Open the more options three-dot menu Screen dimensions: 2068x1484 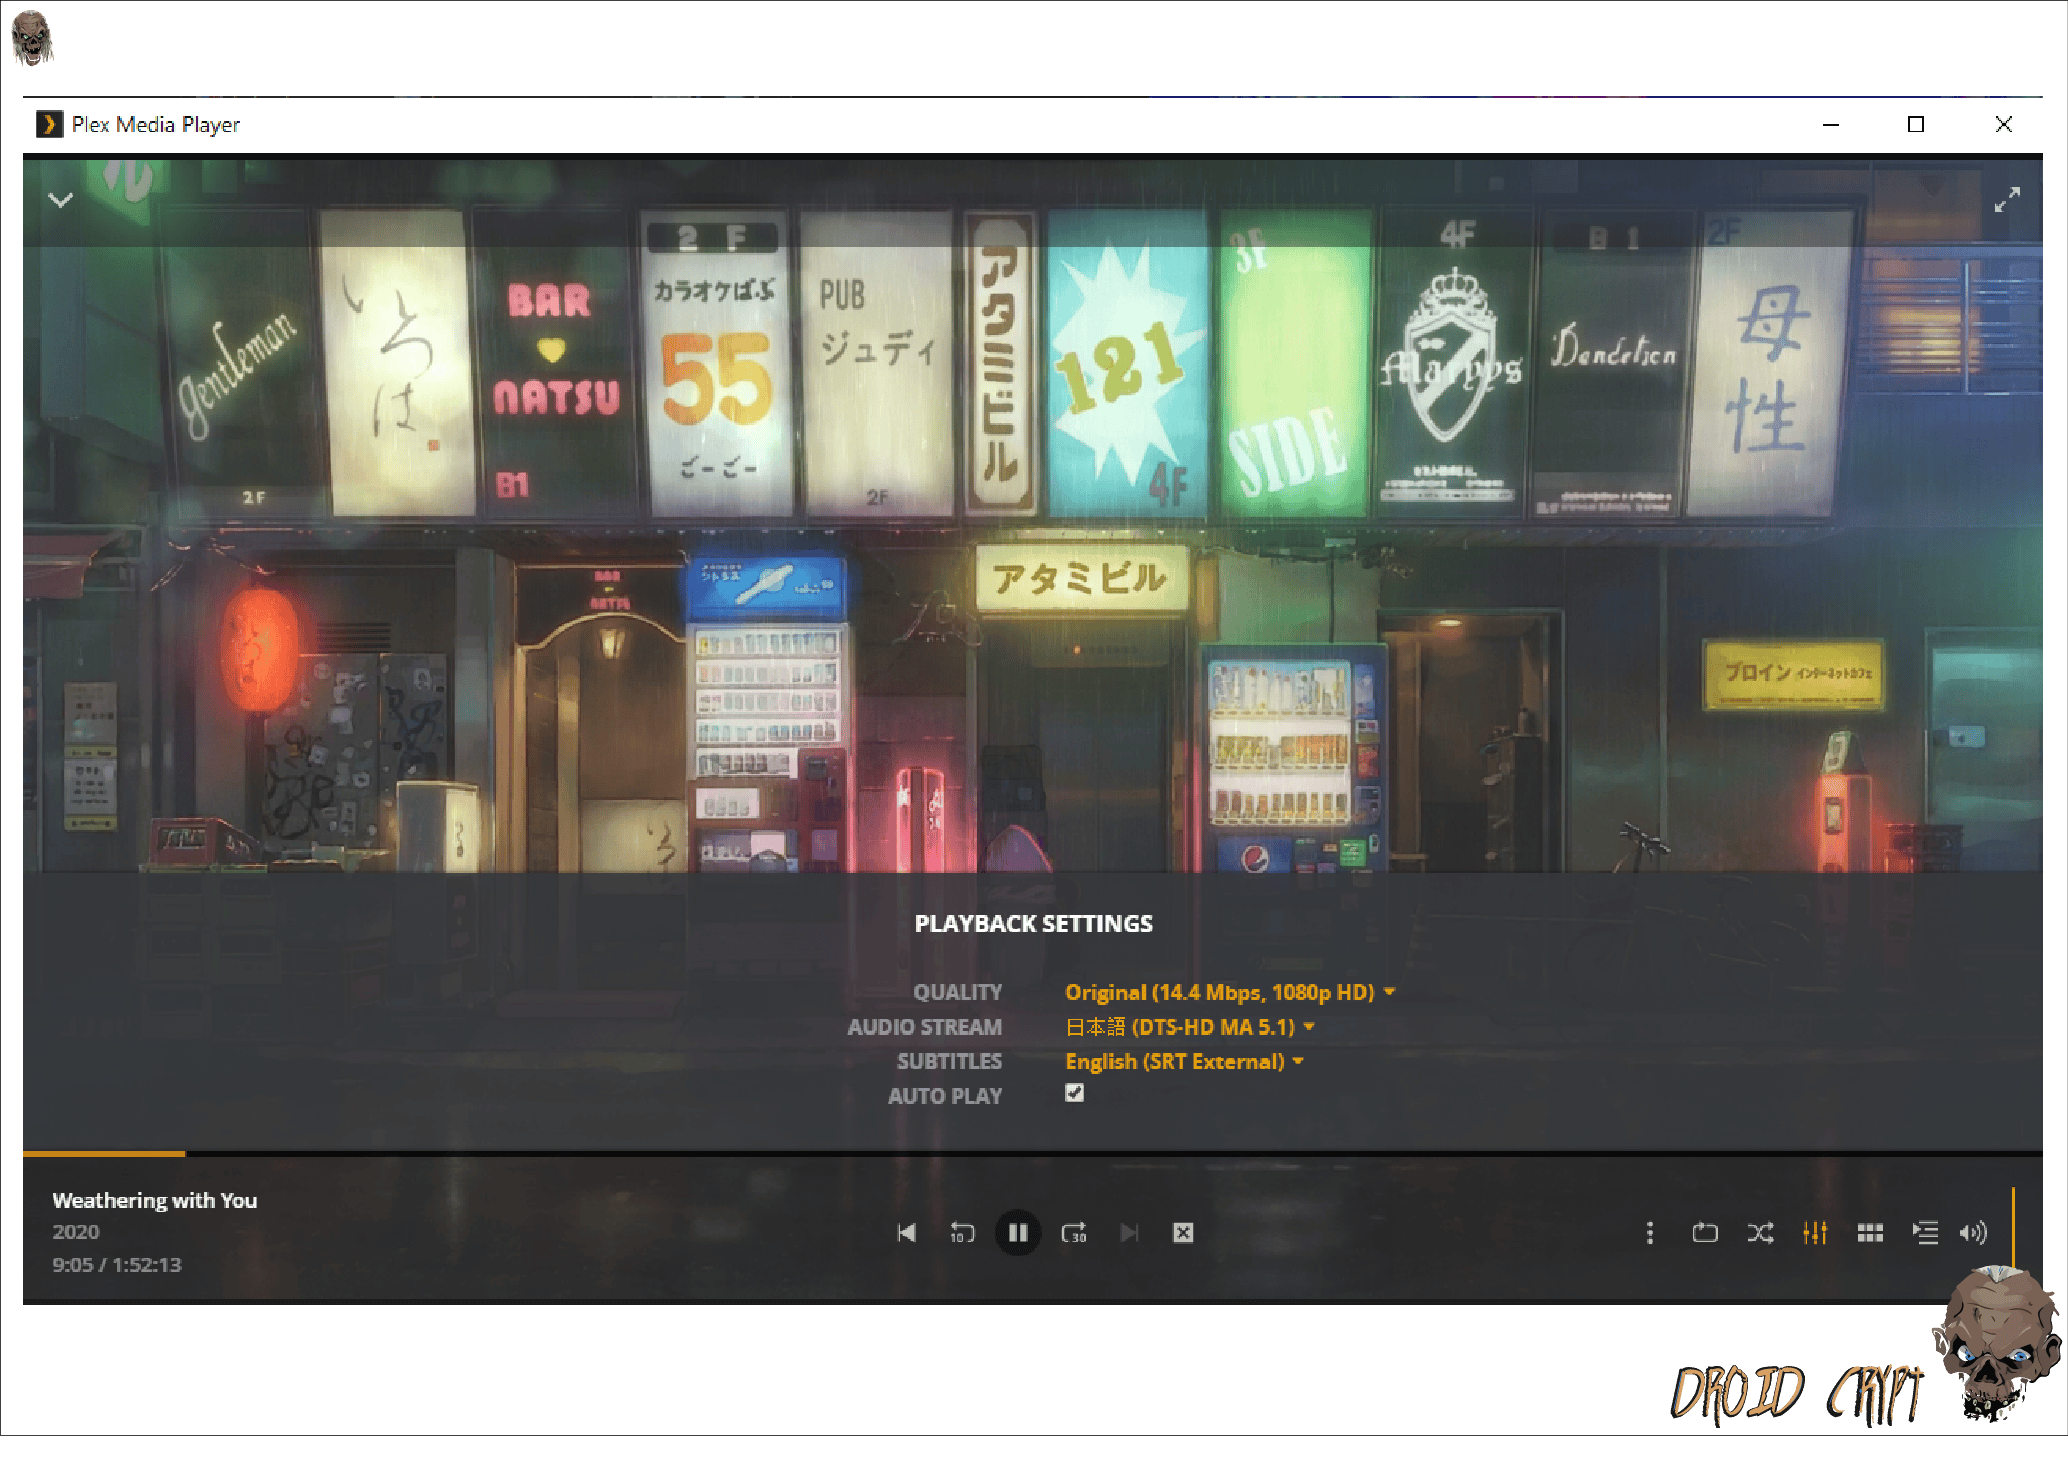(x=1650, y=1233)
